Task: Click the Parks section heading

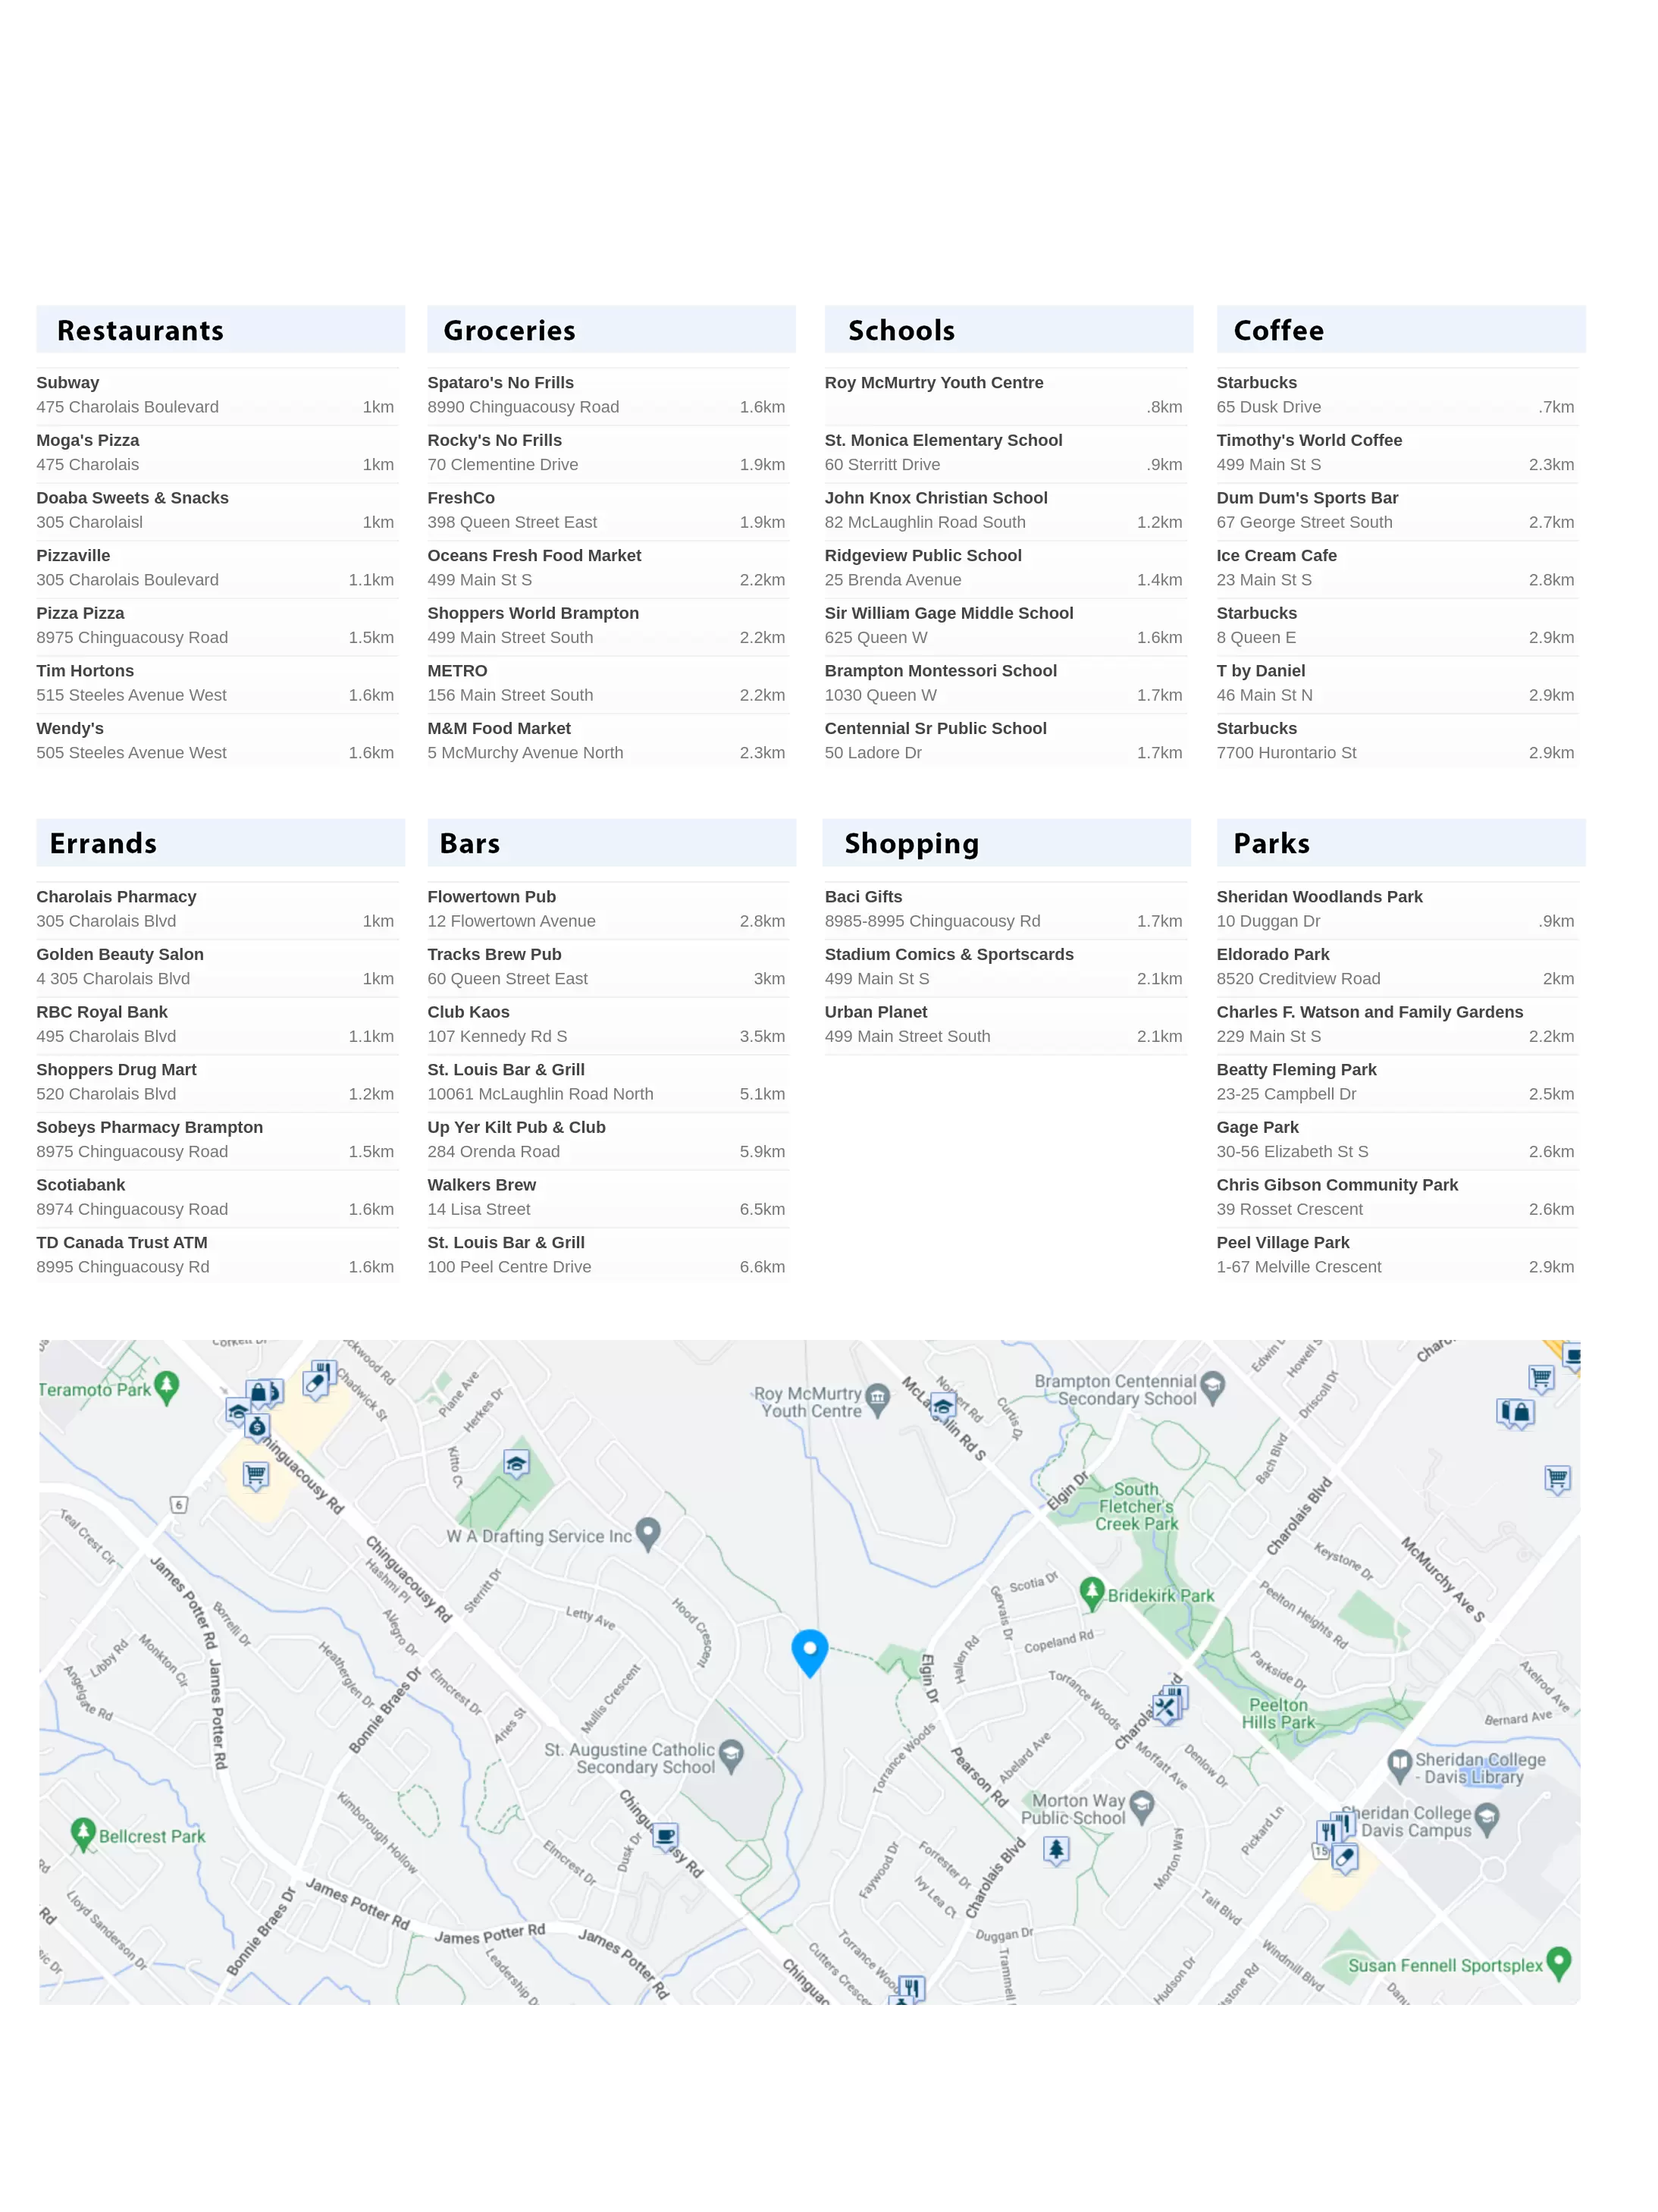Action: tap(1271, 843)
